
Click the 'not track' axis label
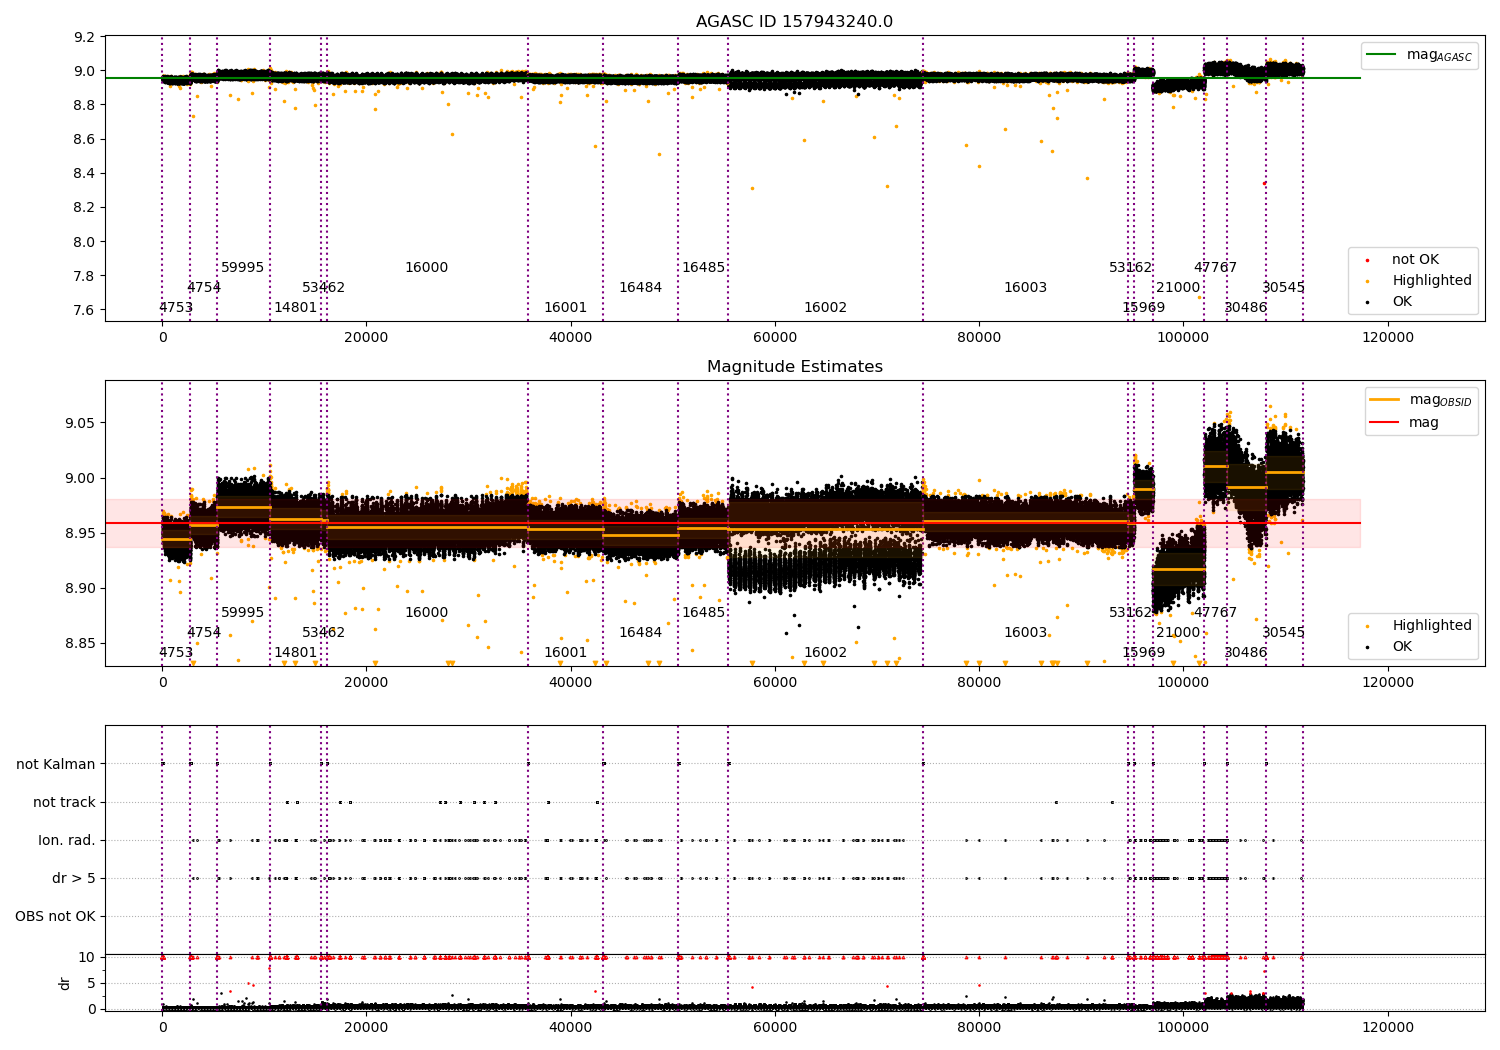[x=64, y=802]
